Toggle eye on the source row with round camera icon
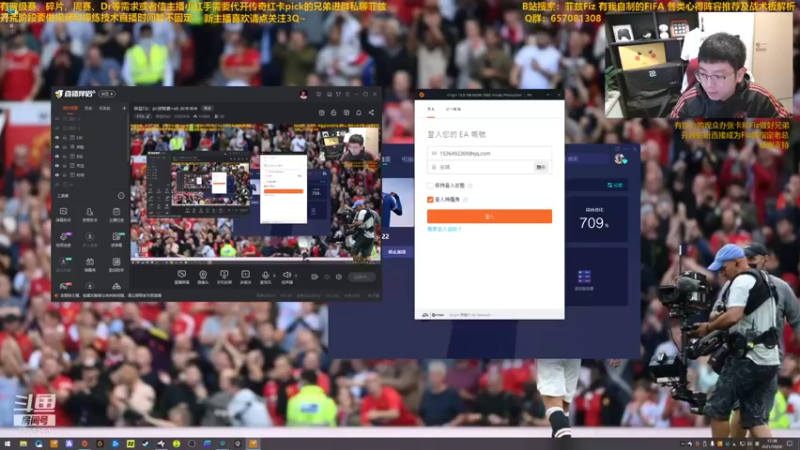 tap(57, 147)
